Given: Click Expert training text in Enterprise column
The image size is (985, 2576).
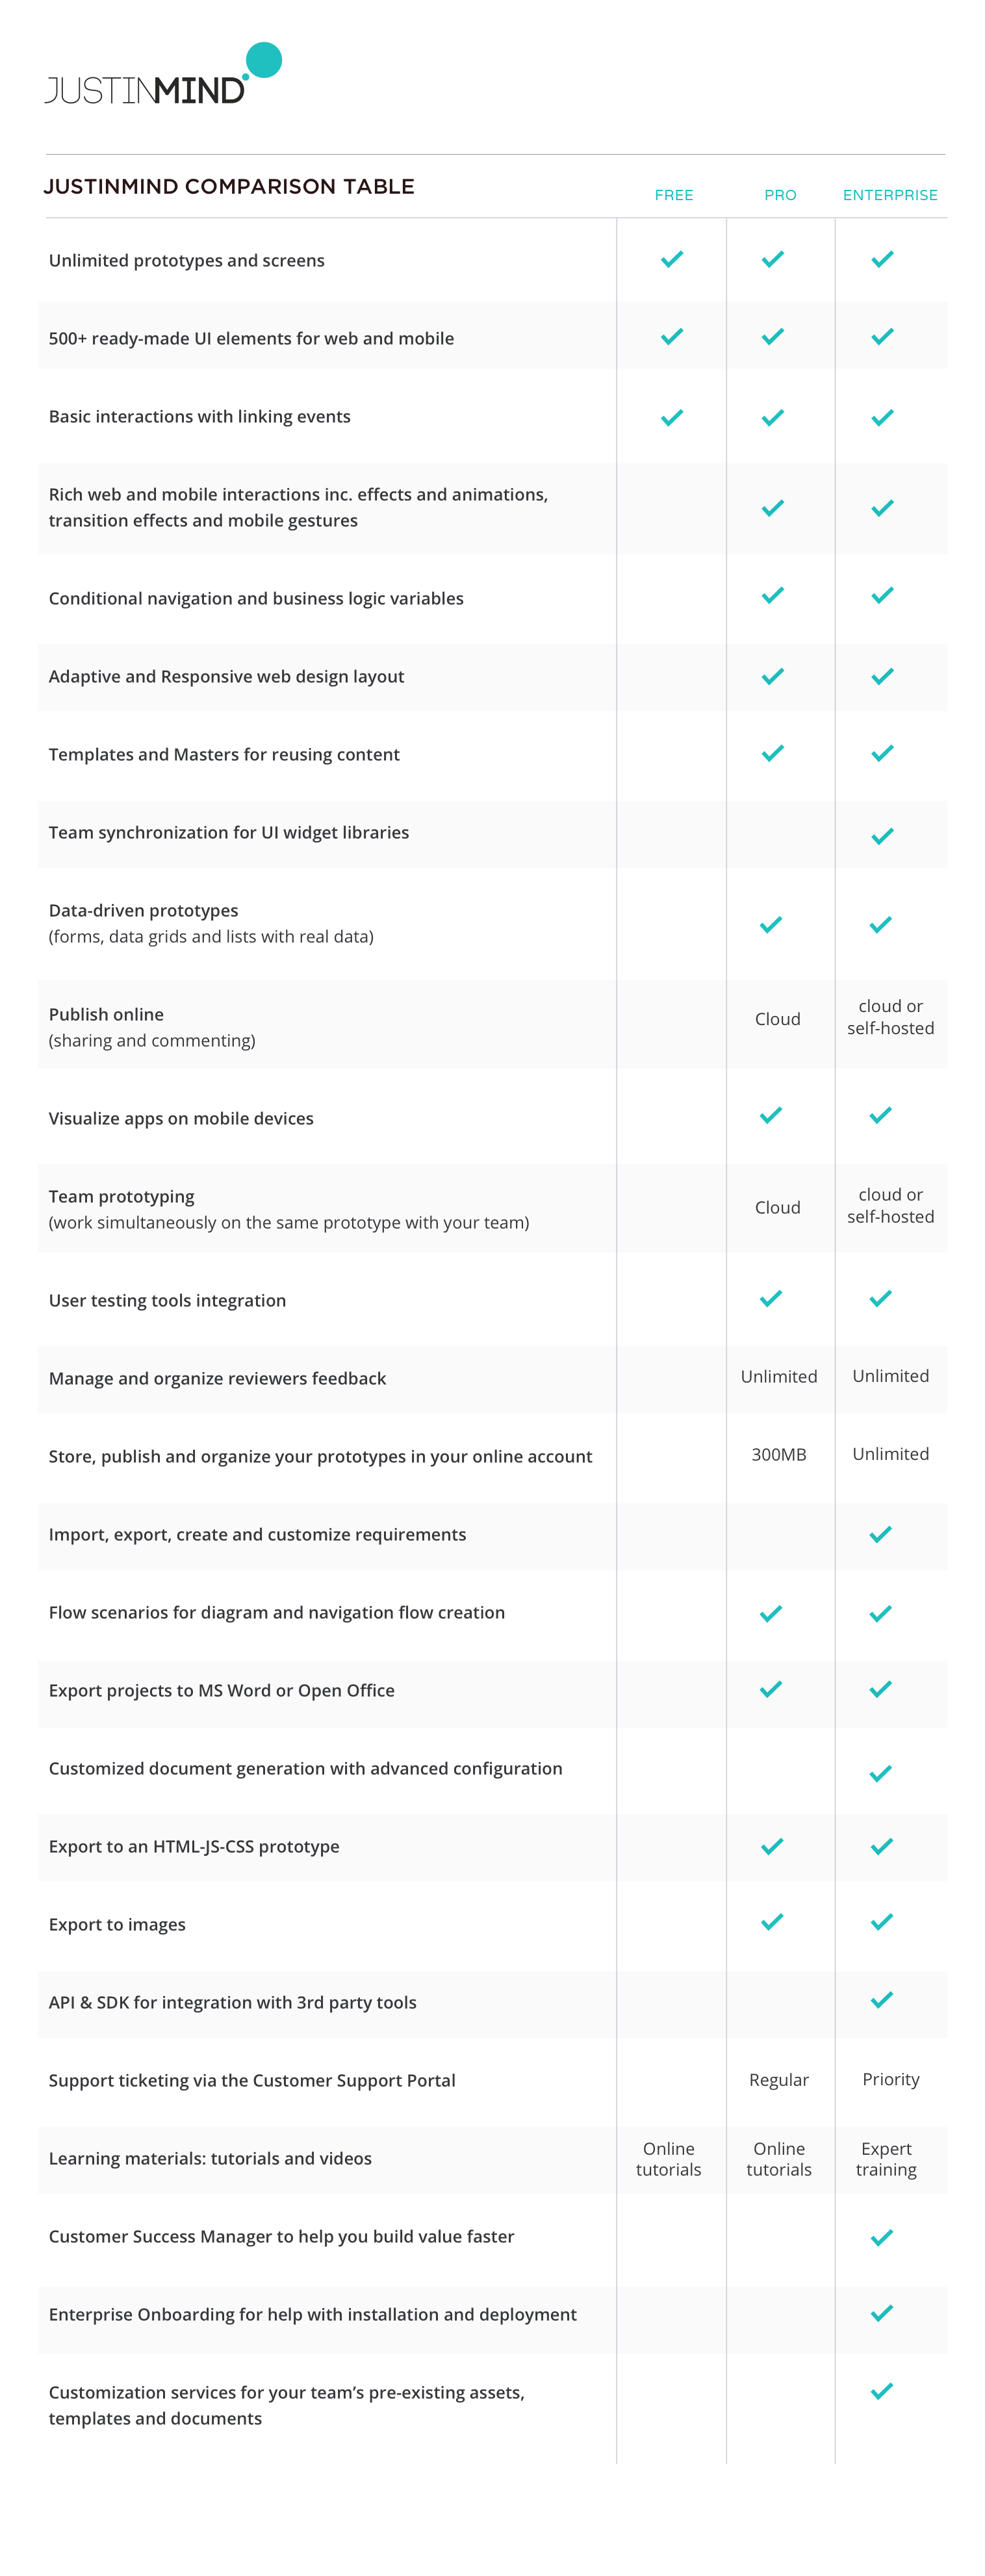Looking at the screenshot, I should [886, 2158].
